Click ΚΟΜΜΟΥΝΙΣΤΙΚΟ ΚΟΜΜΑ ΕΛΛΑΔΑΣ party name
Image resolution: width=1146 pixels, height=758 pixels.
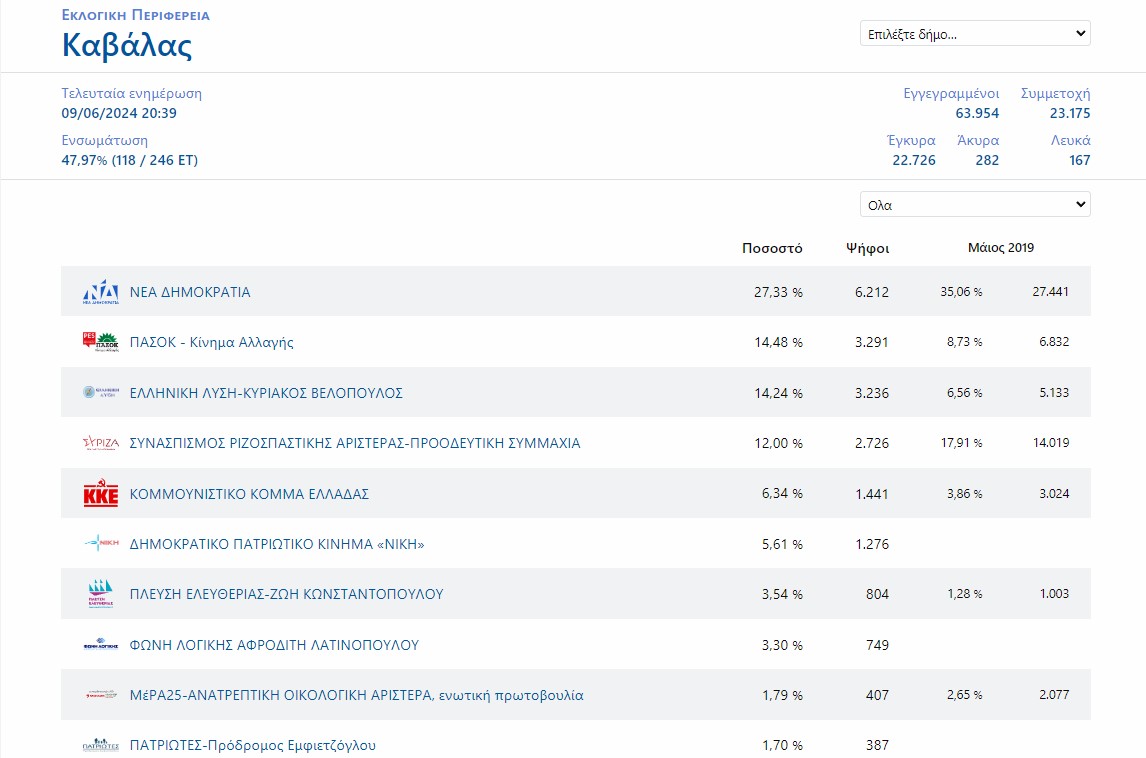[249, 494]
